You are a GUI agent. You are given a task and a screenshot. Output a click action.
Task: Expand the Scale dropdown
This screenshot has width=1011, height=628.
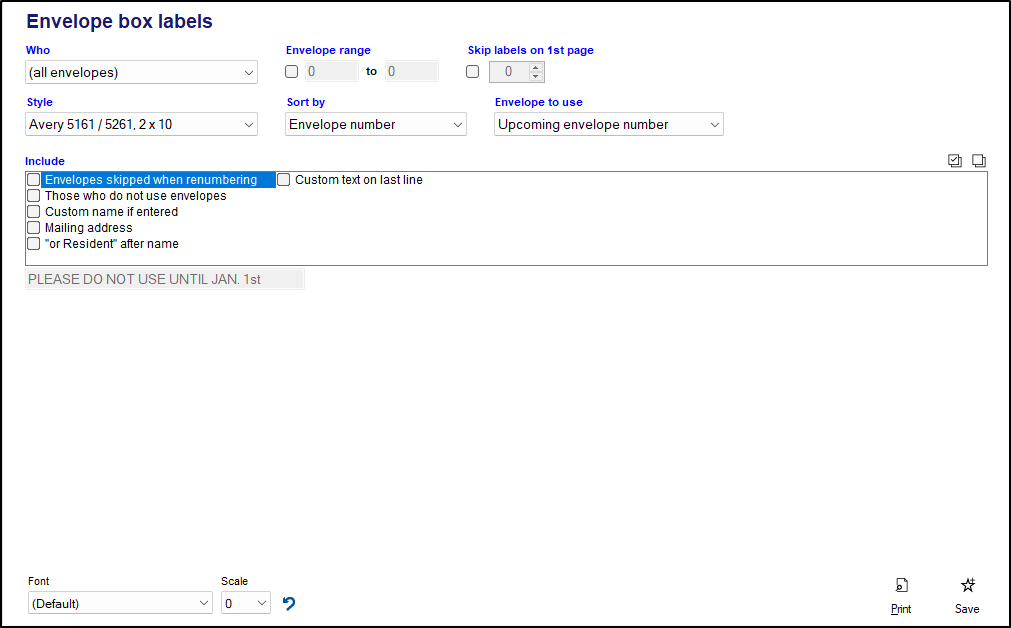pos(246,603)
